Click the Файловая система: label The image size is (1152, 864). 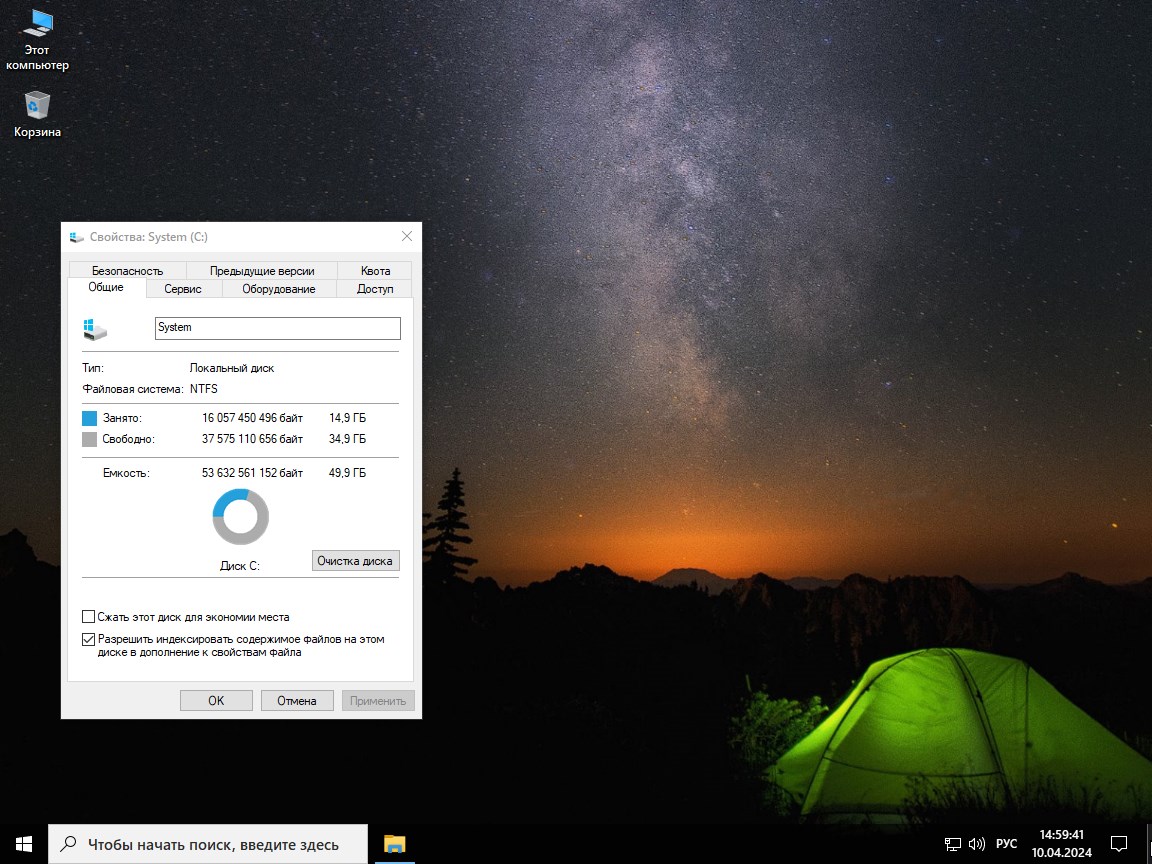(x=133, y=389)
